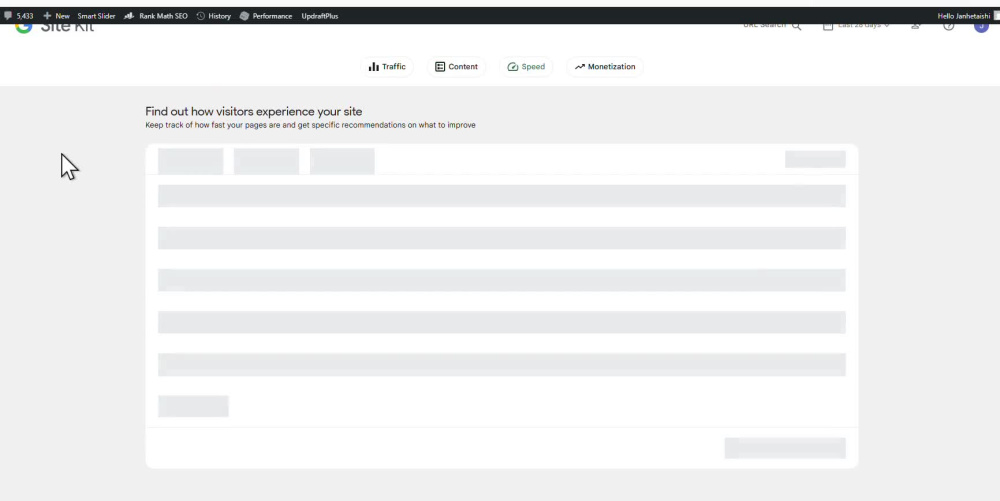This screenshot has width=1000, height=501.
Task: Jump to the Monetization section
Action: tap(605, 66)
